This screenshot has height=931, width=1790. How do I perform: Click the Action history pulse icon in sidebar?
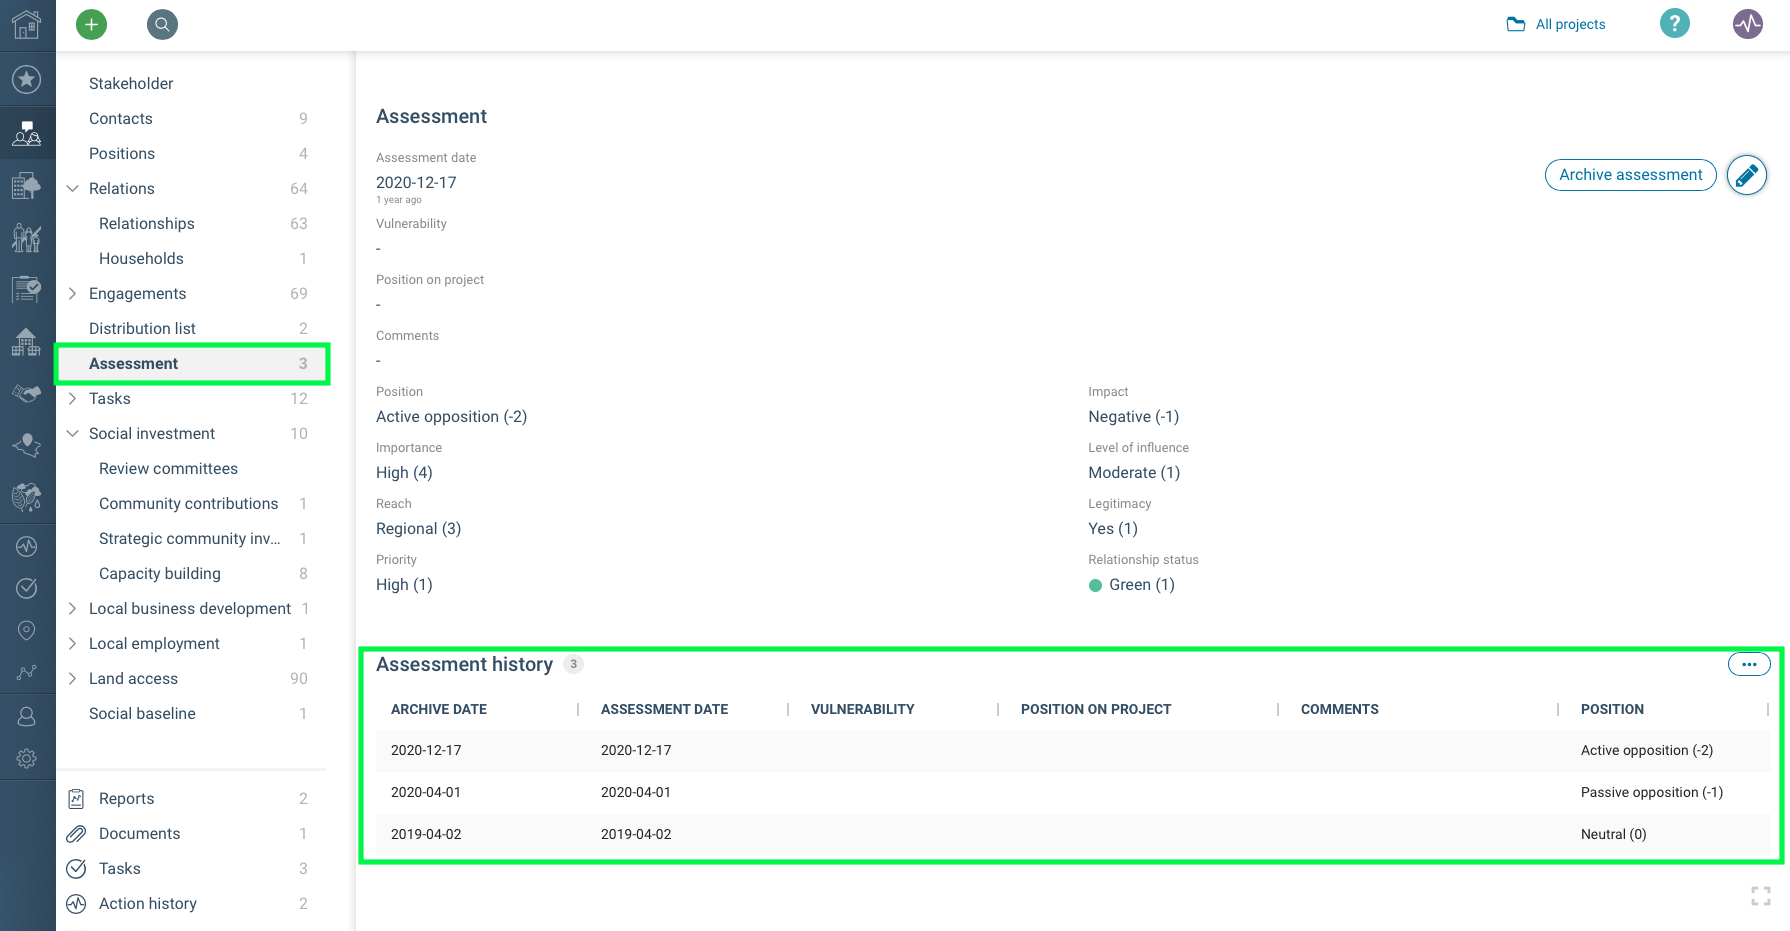click(76, 904)
